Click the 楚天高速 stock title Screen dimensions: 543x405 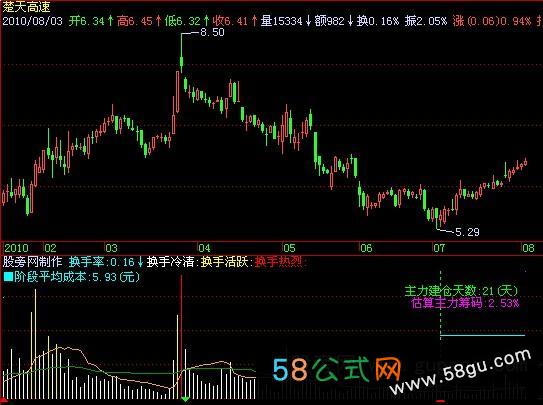click(27, 7)
